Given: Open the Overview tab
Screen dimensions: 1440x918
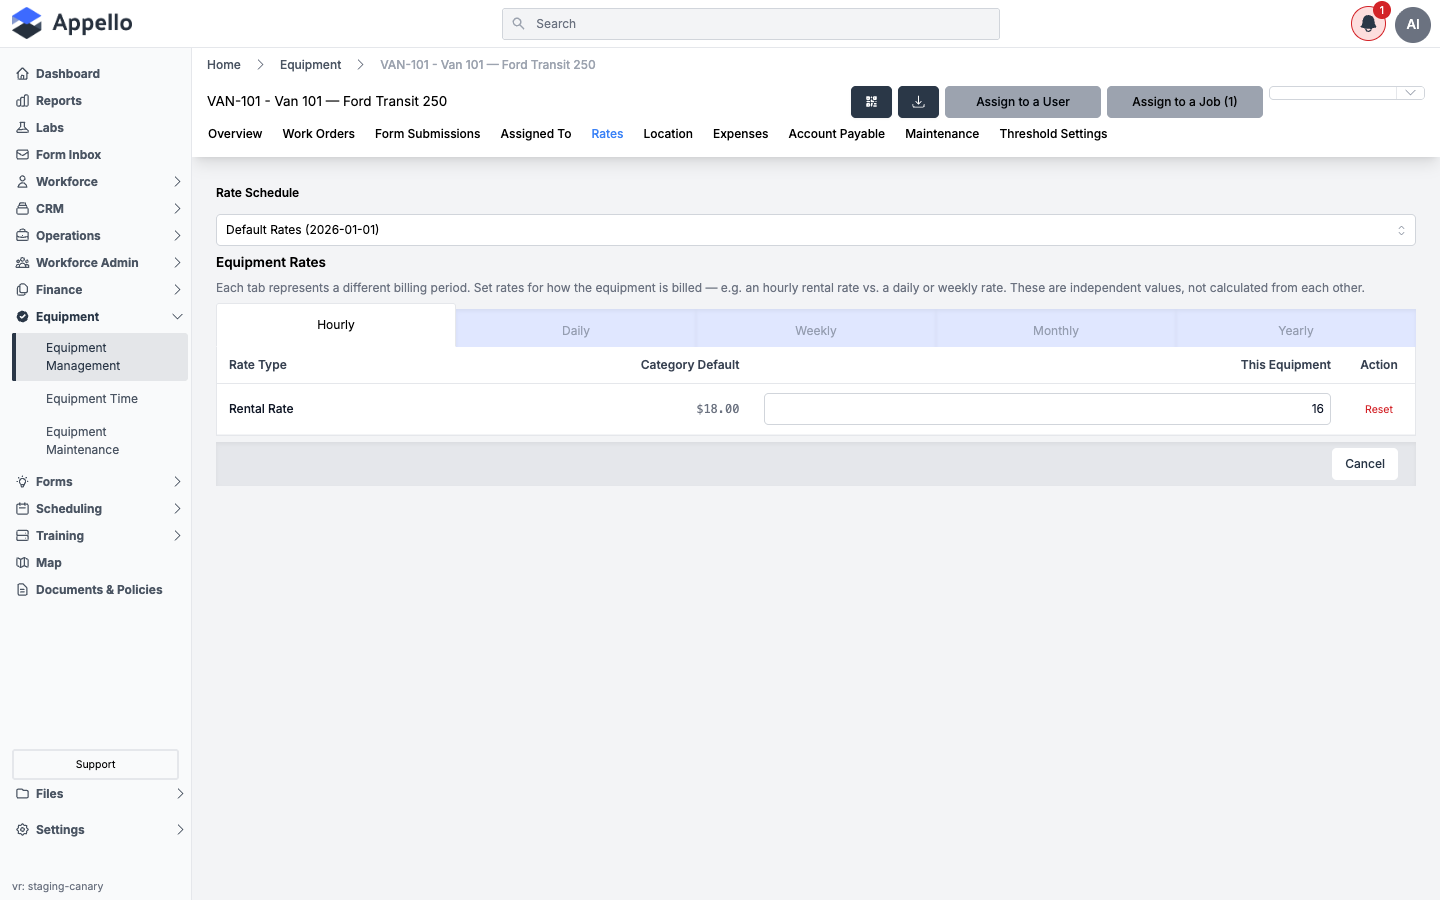Looking at the screenshot, I should coord(235,134).
